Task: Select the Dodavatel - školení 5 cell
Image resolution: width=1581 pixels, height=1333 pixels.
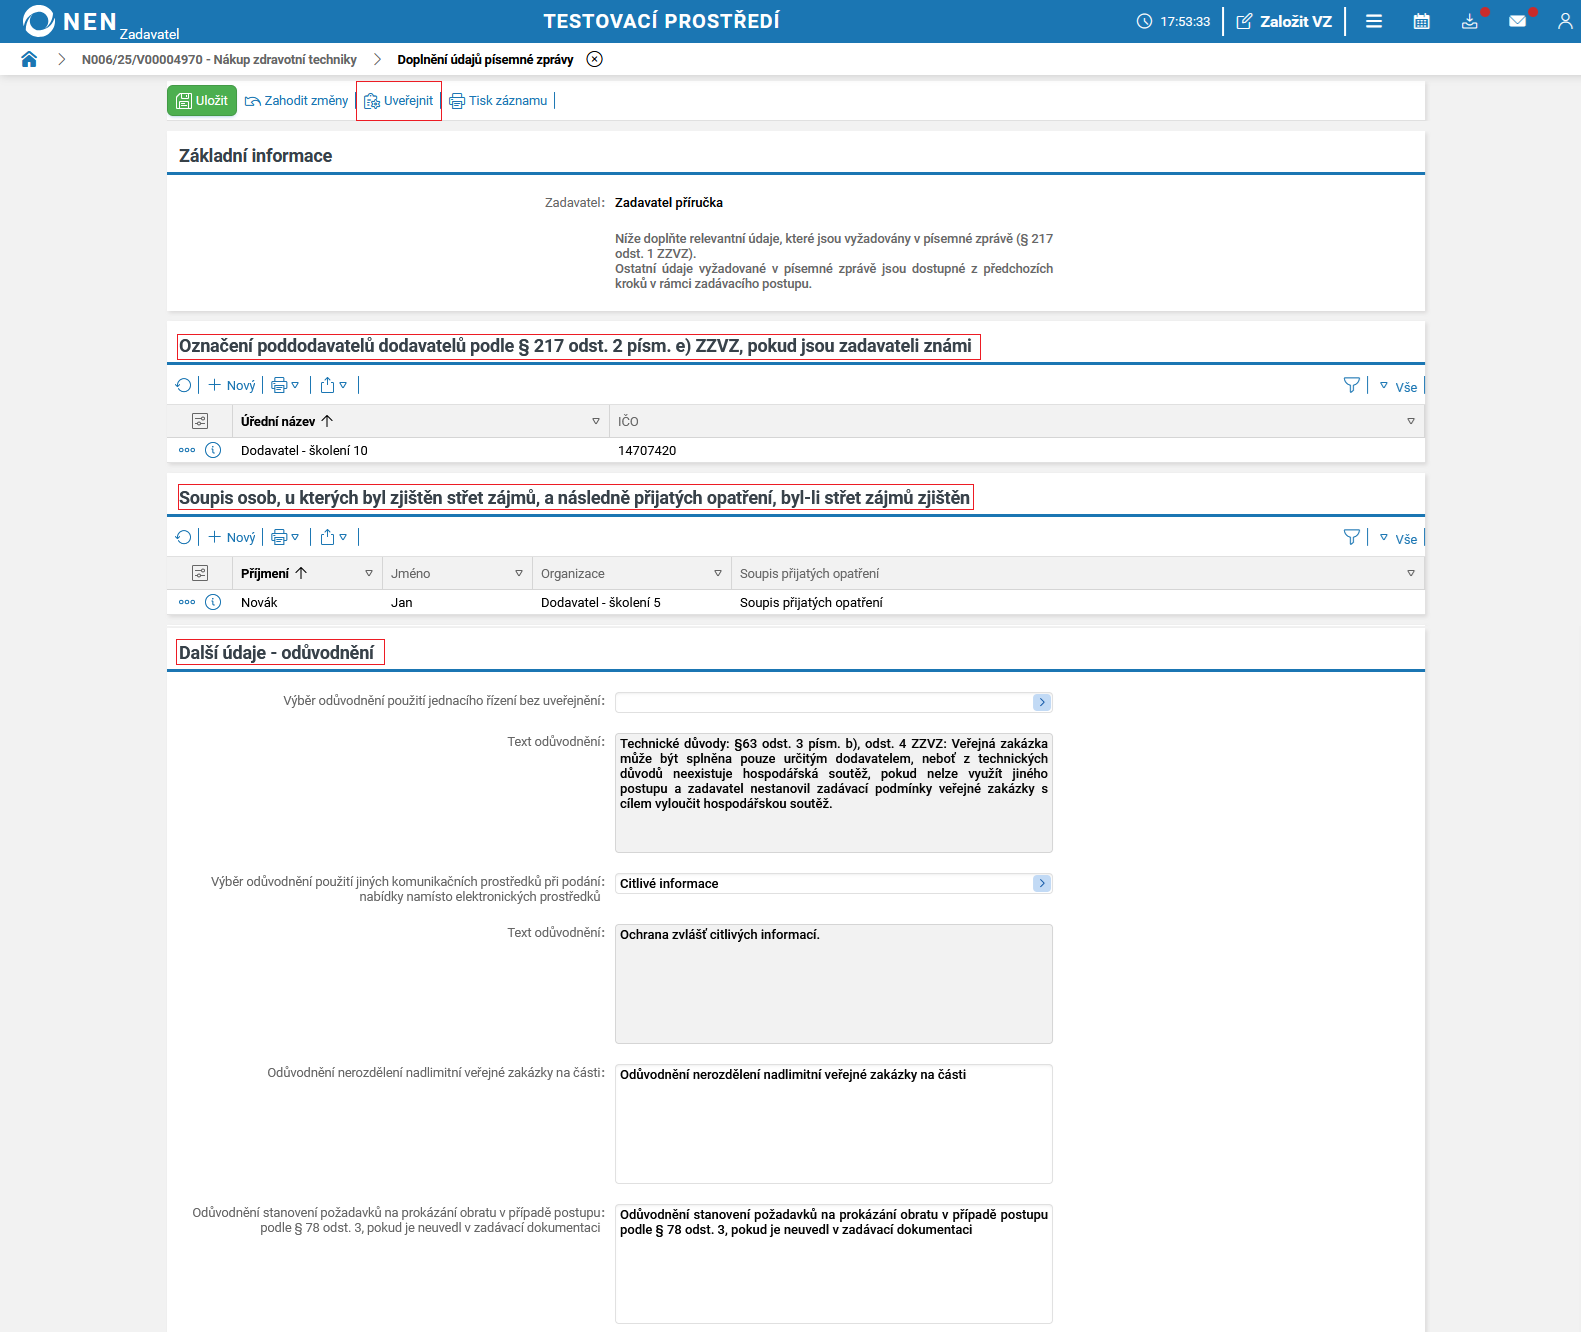Action: tap(601, 603)
